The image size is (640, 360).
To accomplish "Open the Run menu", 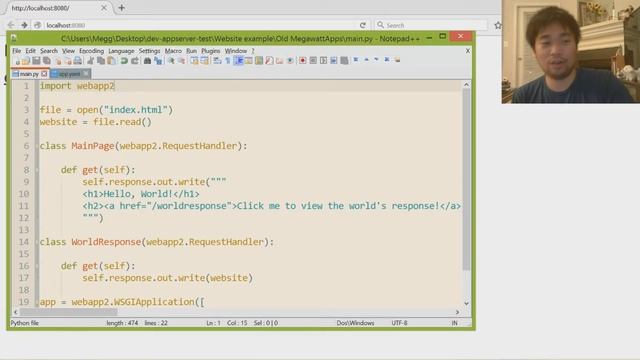I will [x=191, y=51].
